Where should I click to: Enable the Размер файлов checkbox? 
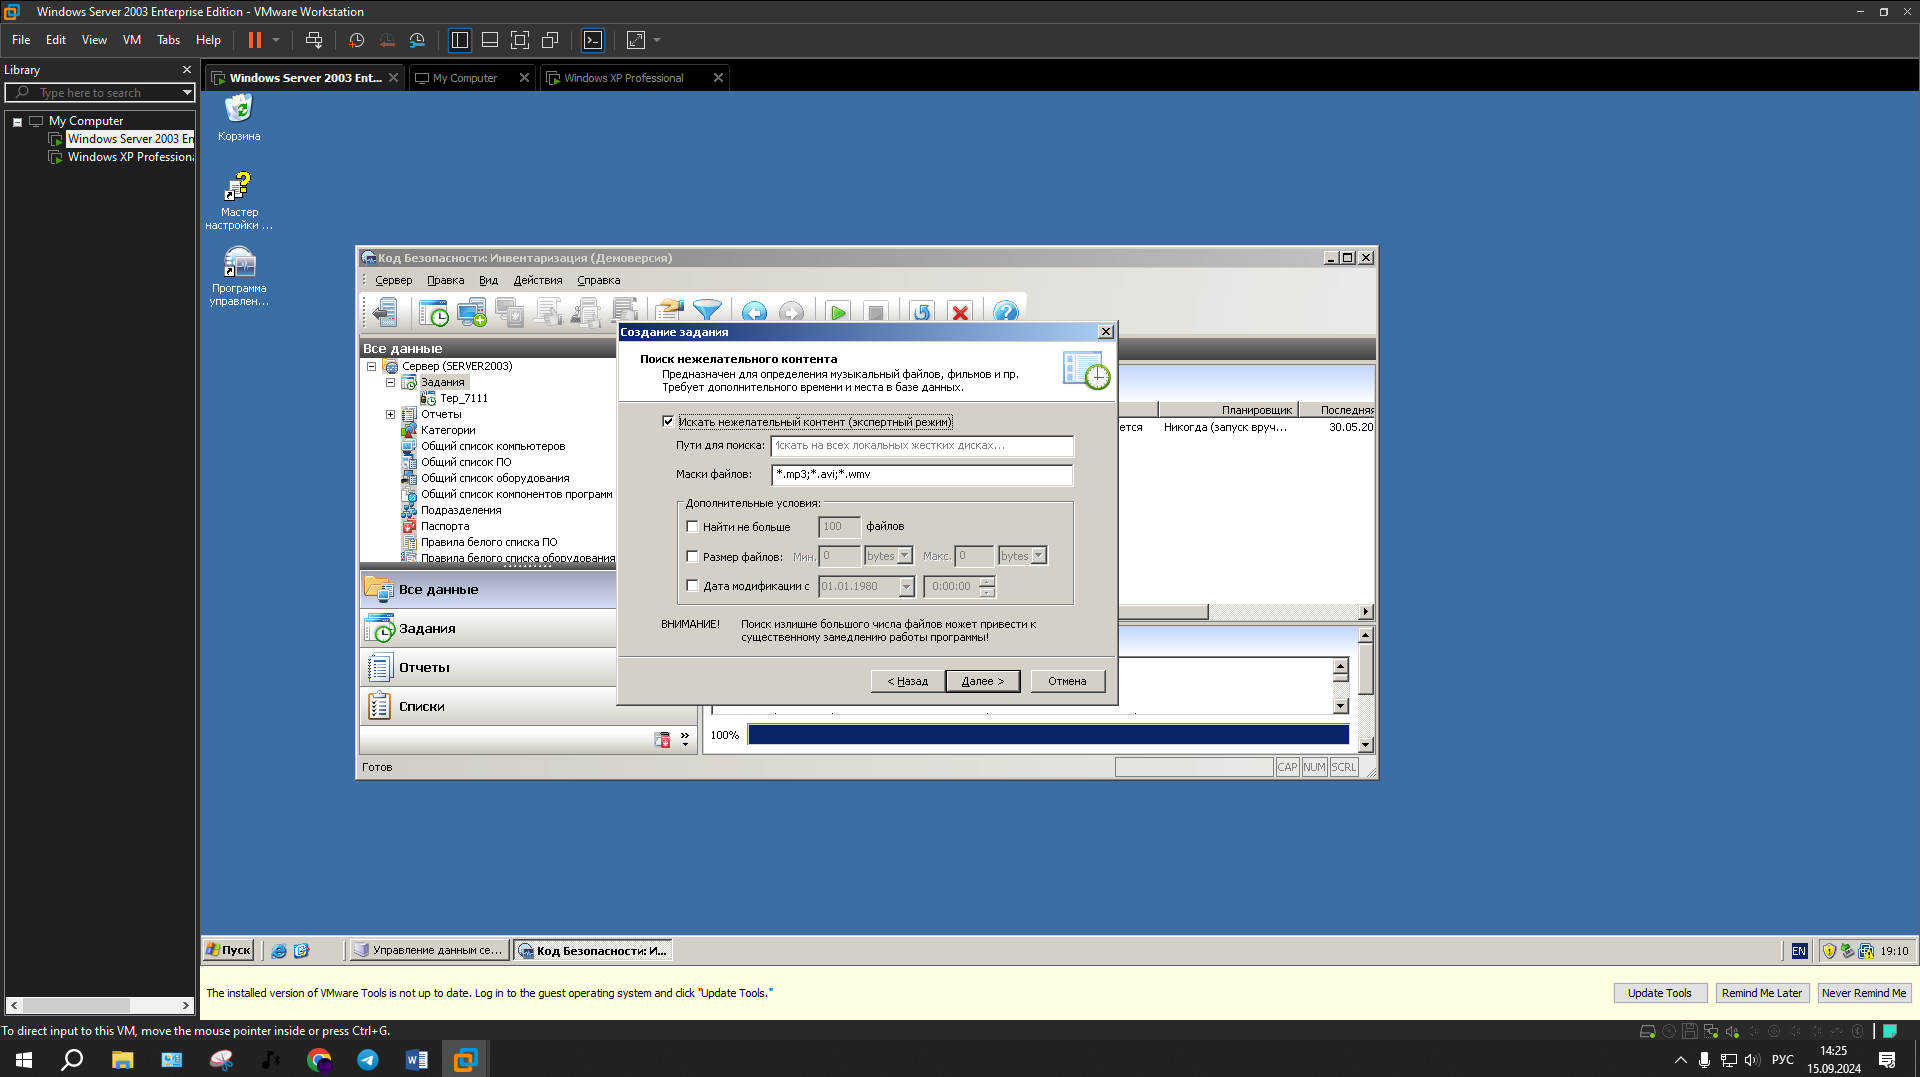(x=692, y=557)
